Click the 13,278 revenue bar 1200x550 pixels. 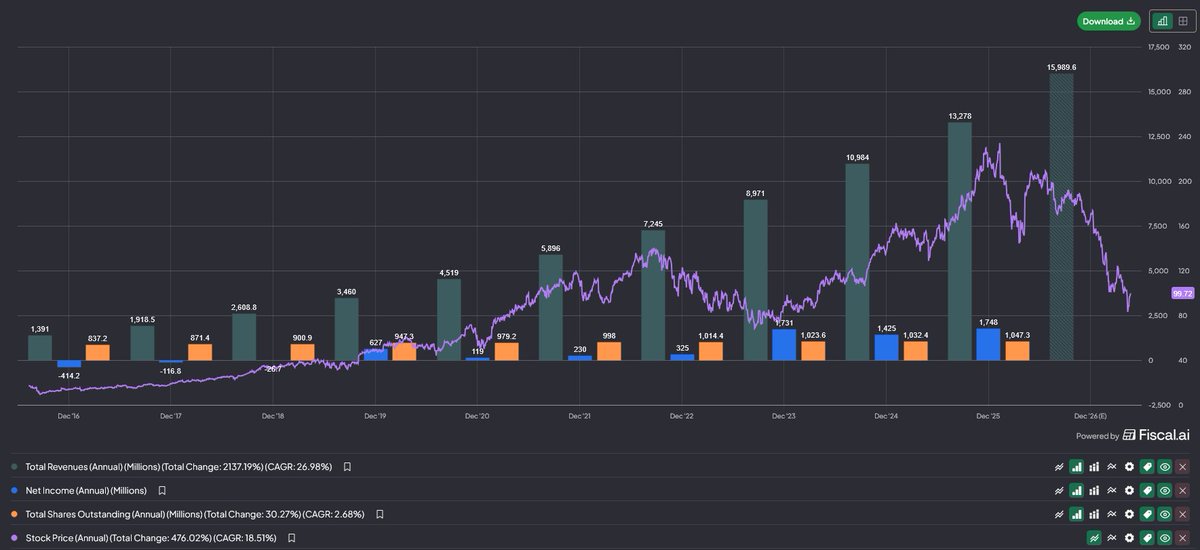pos(959,241)
